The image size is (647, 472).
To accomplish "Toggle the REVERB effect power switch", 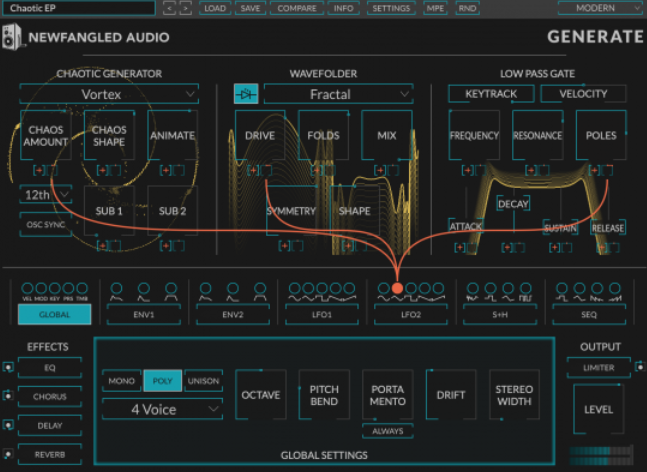I will pyautogui.click(x=8, y=454).
